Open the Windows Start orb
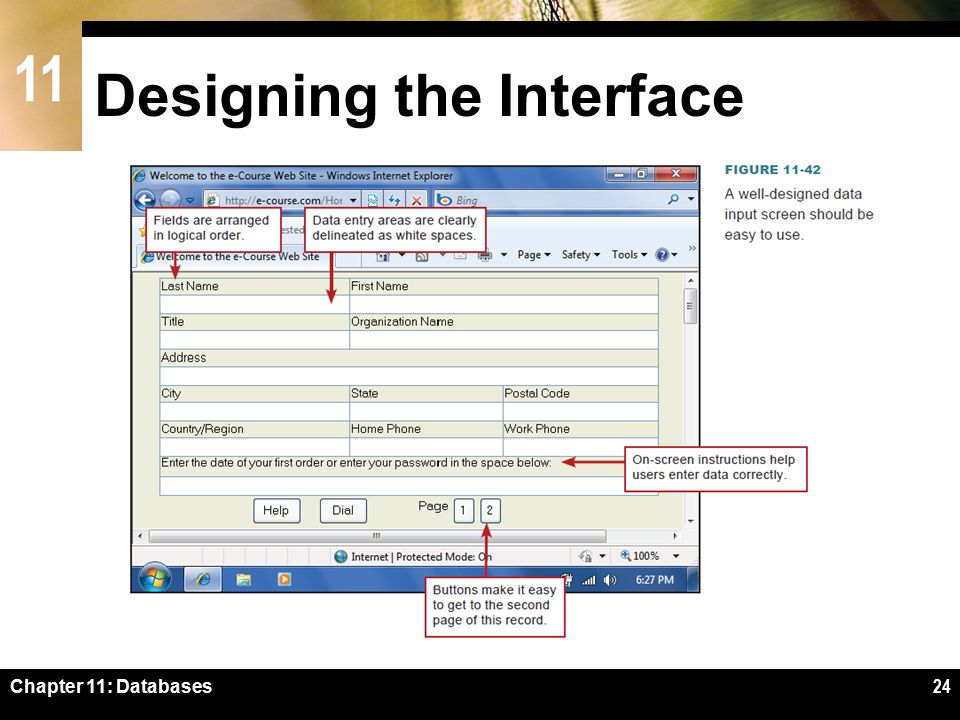This screenshot has width=960, height=720. (154, 578)
